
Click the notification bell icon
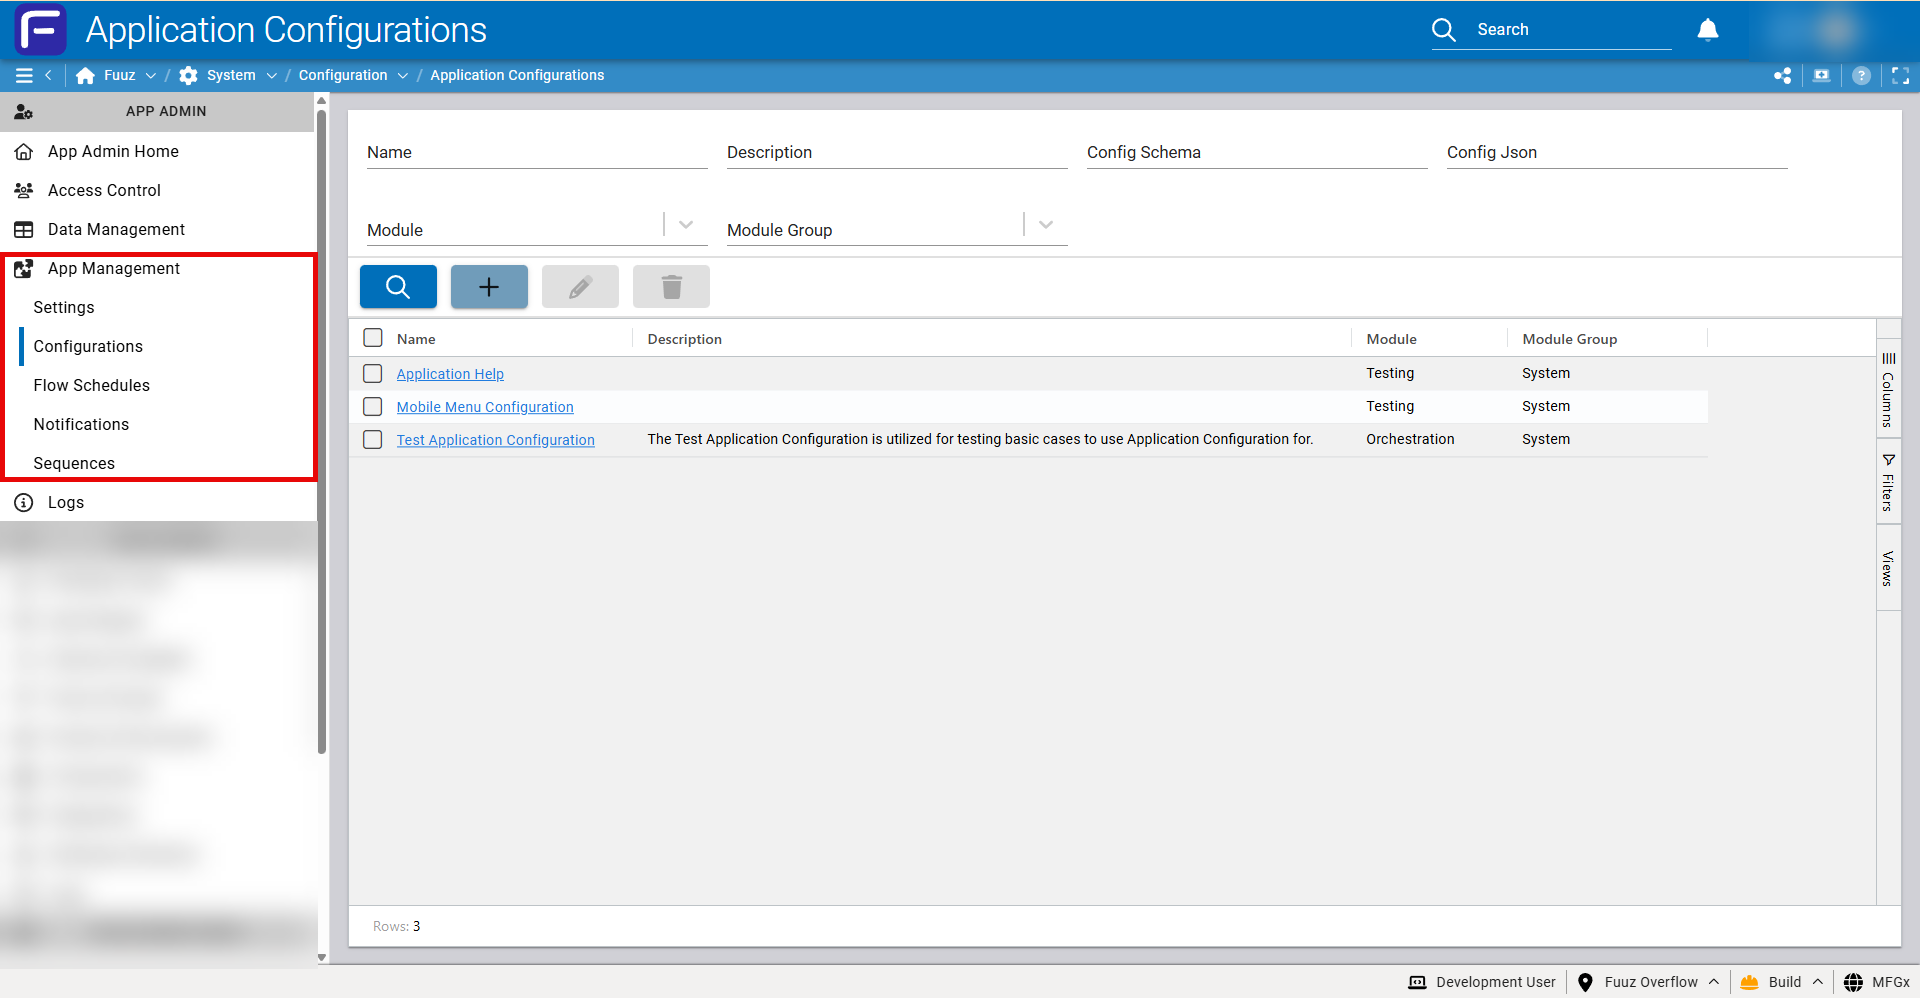click(x=1707, y=30)
